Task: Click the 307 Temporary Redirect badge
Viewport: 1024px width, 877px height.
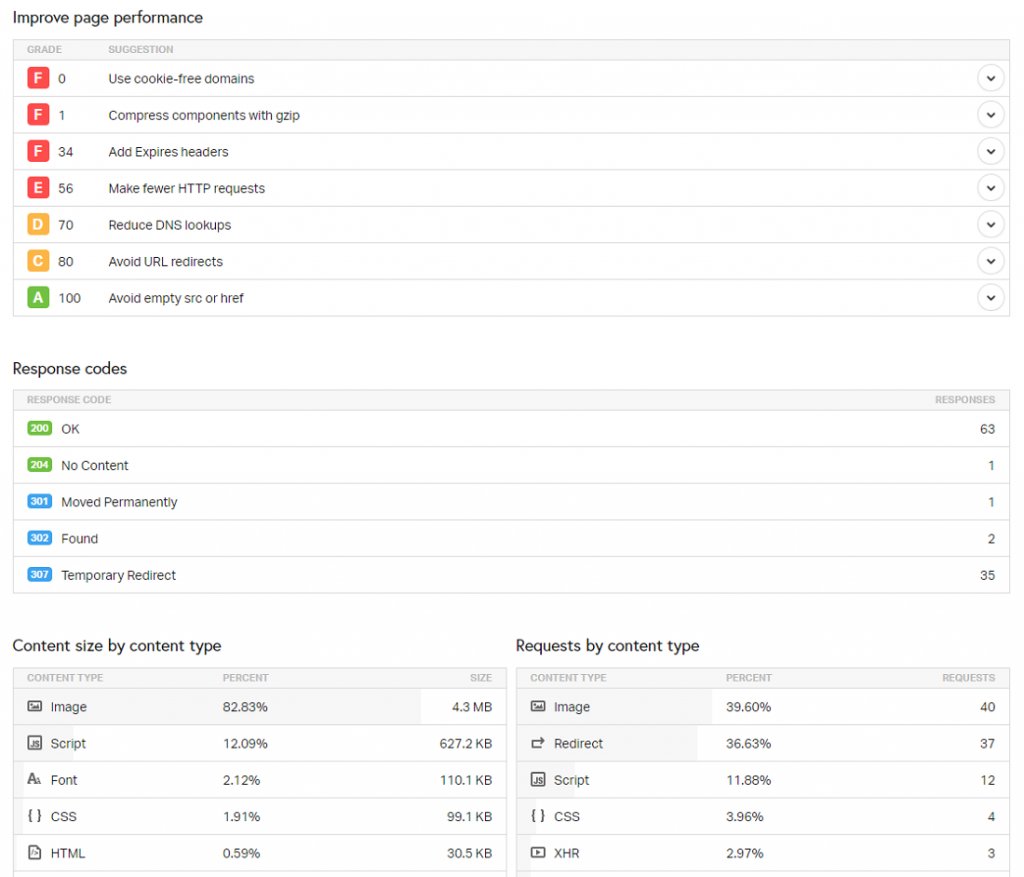Action: pos(38,574)
